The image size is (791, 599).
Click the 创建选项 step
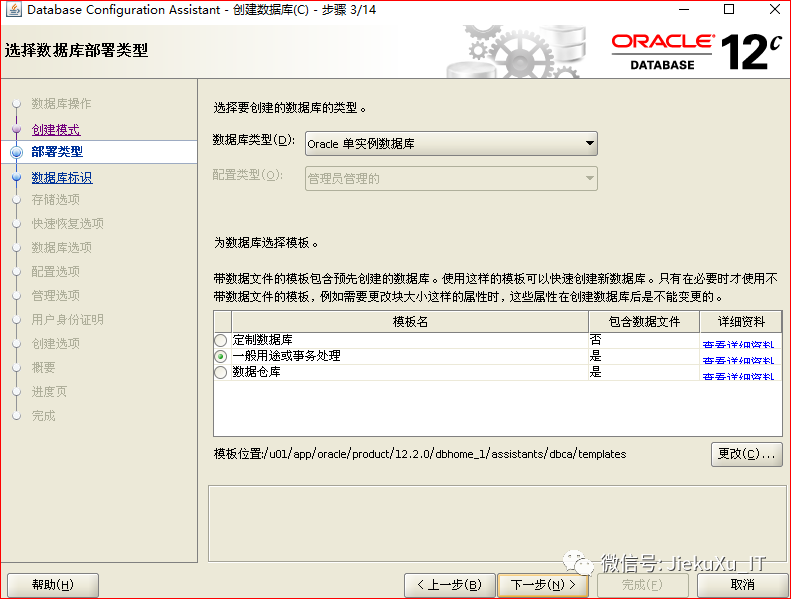55,344
